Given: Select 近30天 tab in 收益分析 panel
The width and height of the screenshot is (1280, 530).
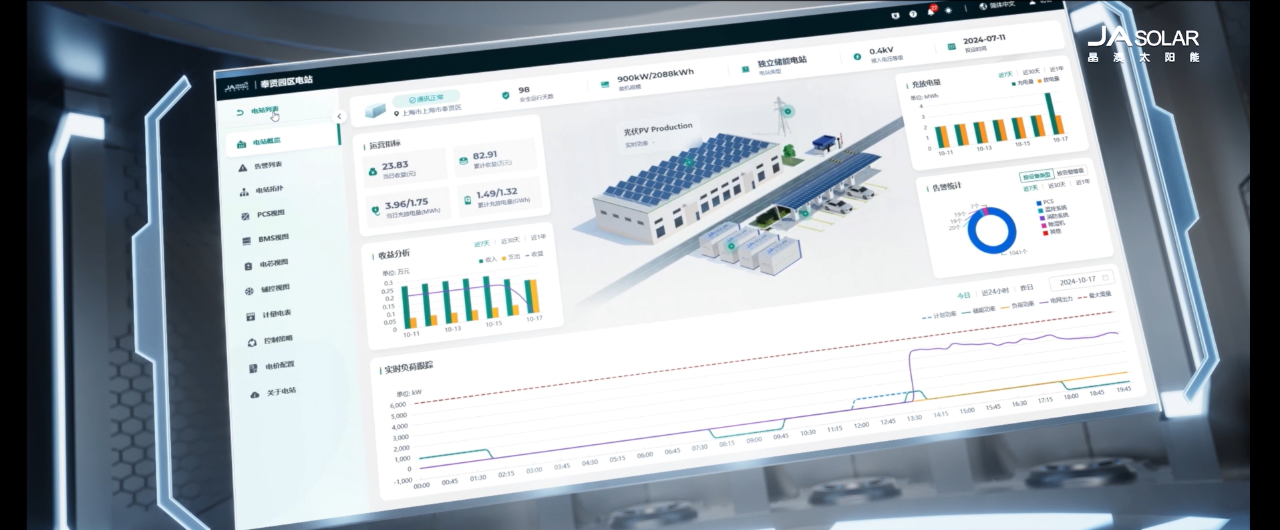Looking at the screenshot, I should 510,240.
